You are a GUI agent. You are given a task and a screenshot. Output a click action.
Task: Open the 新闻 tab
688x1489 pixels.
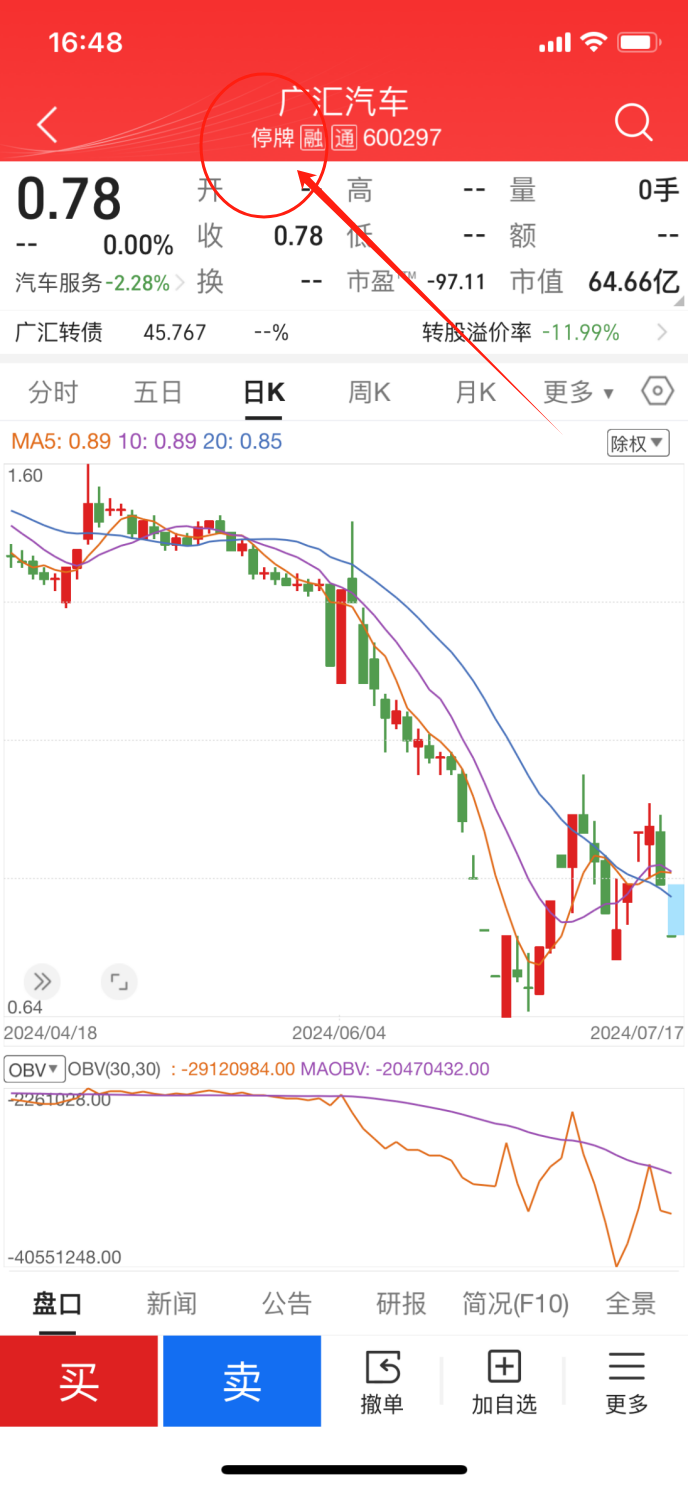pyautogui.click(x=171, y=1303)
